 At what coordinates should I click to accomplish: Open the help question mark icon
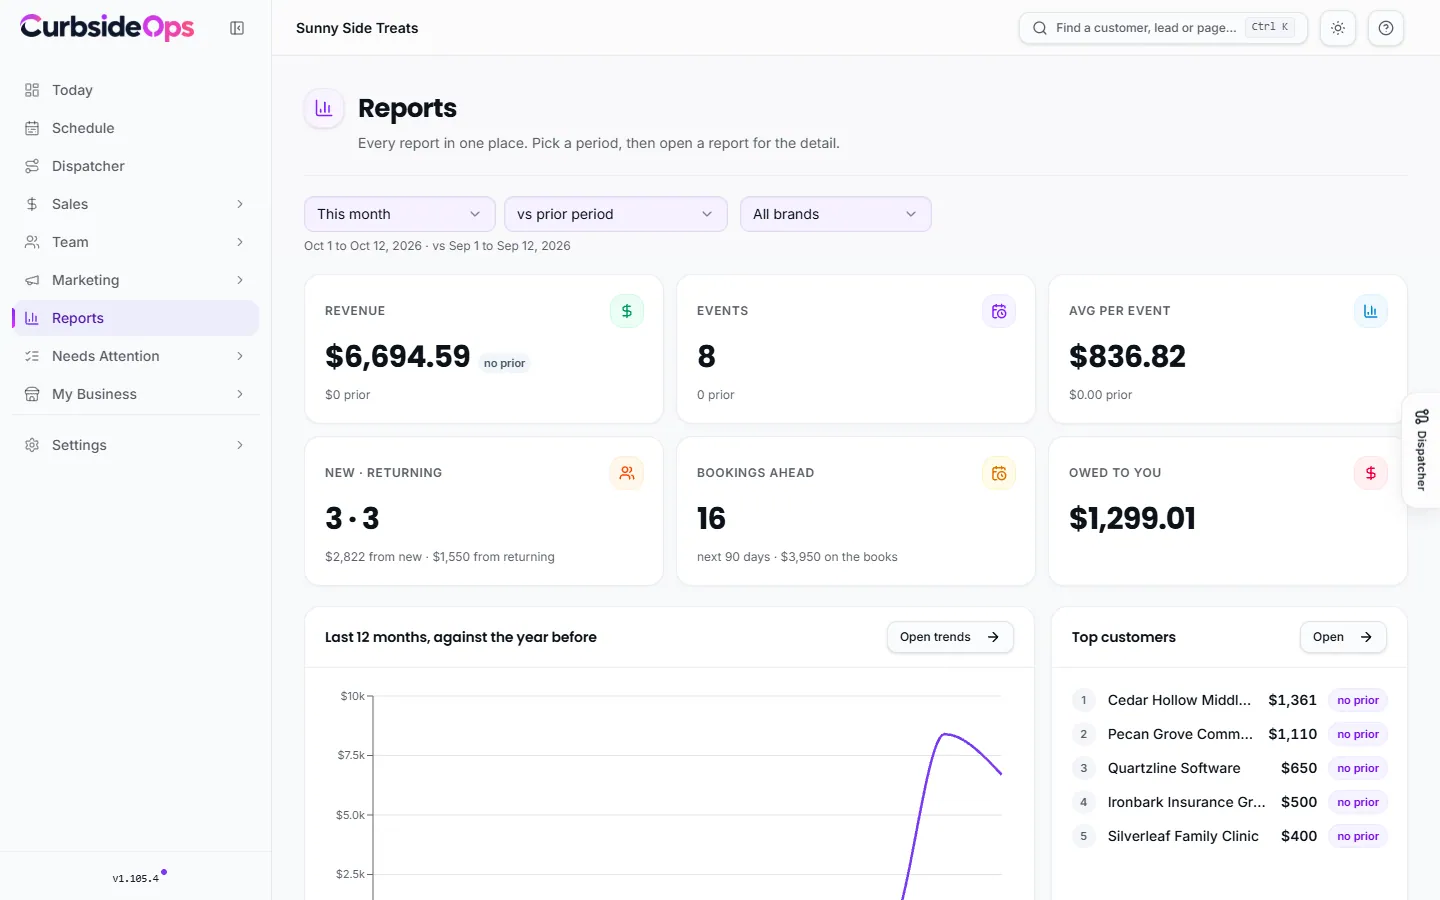[x=1386, y=28]
